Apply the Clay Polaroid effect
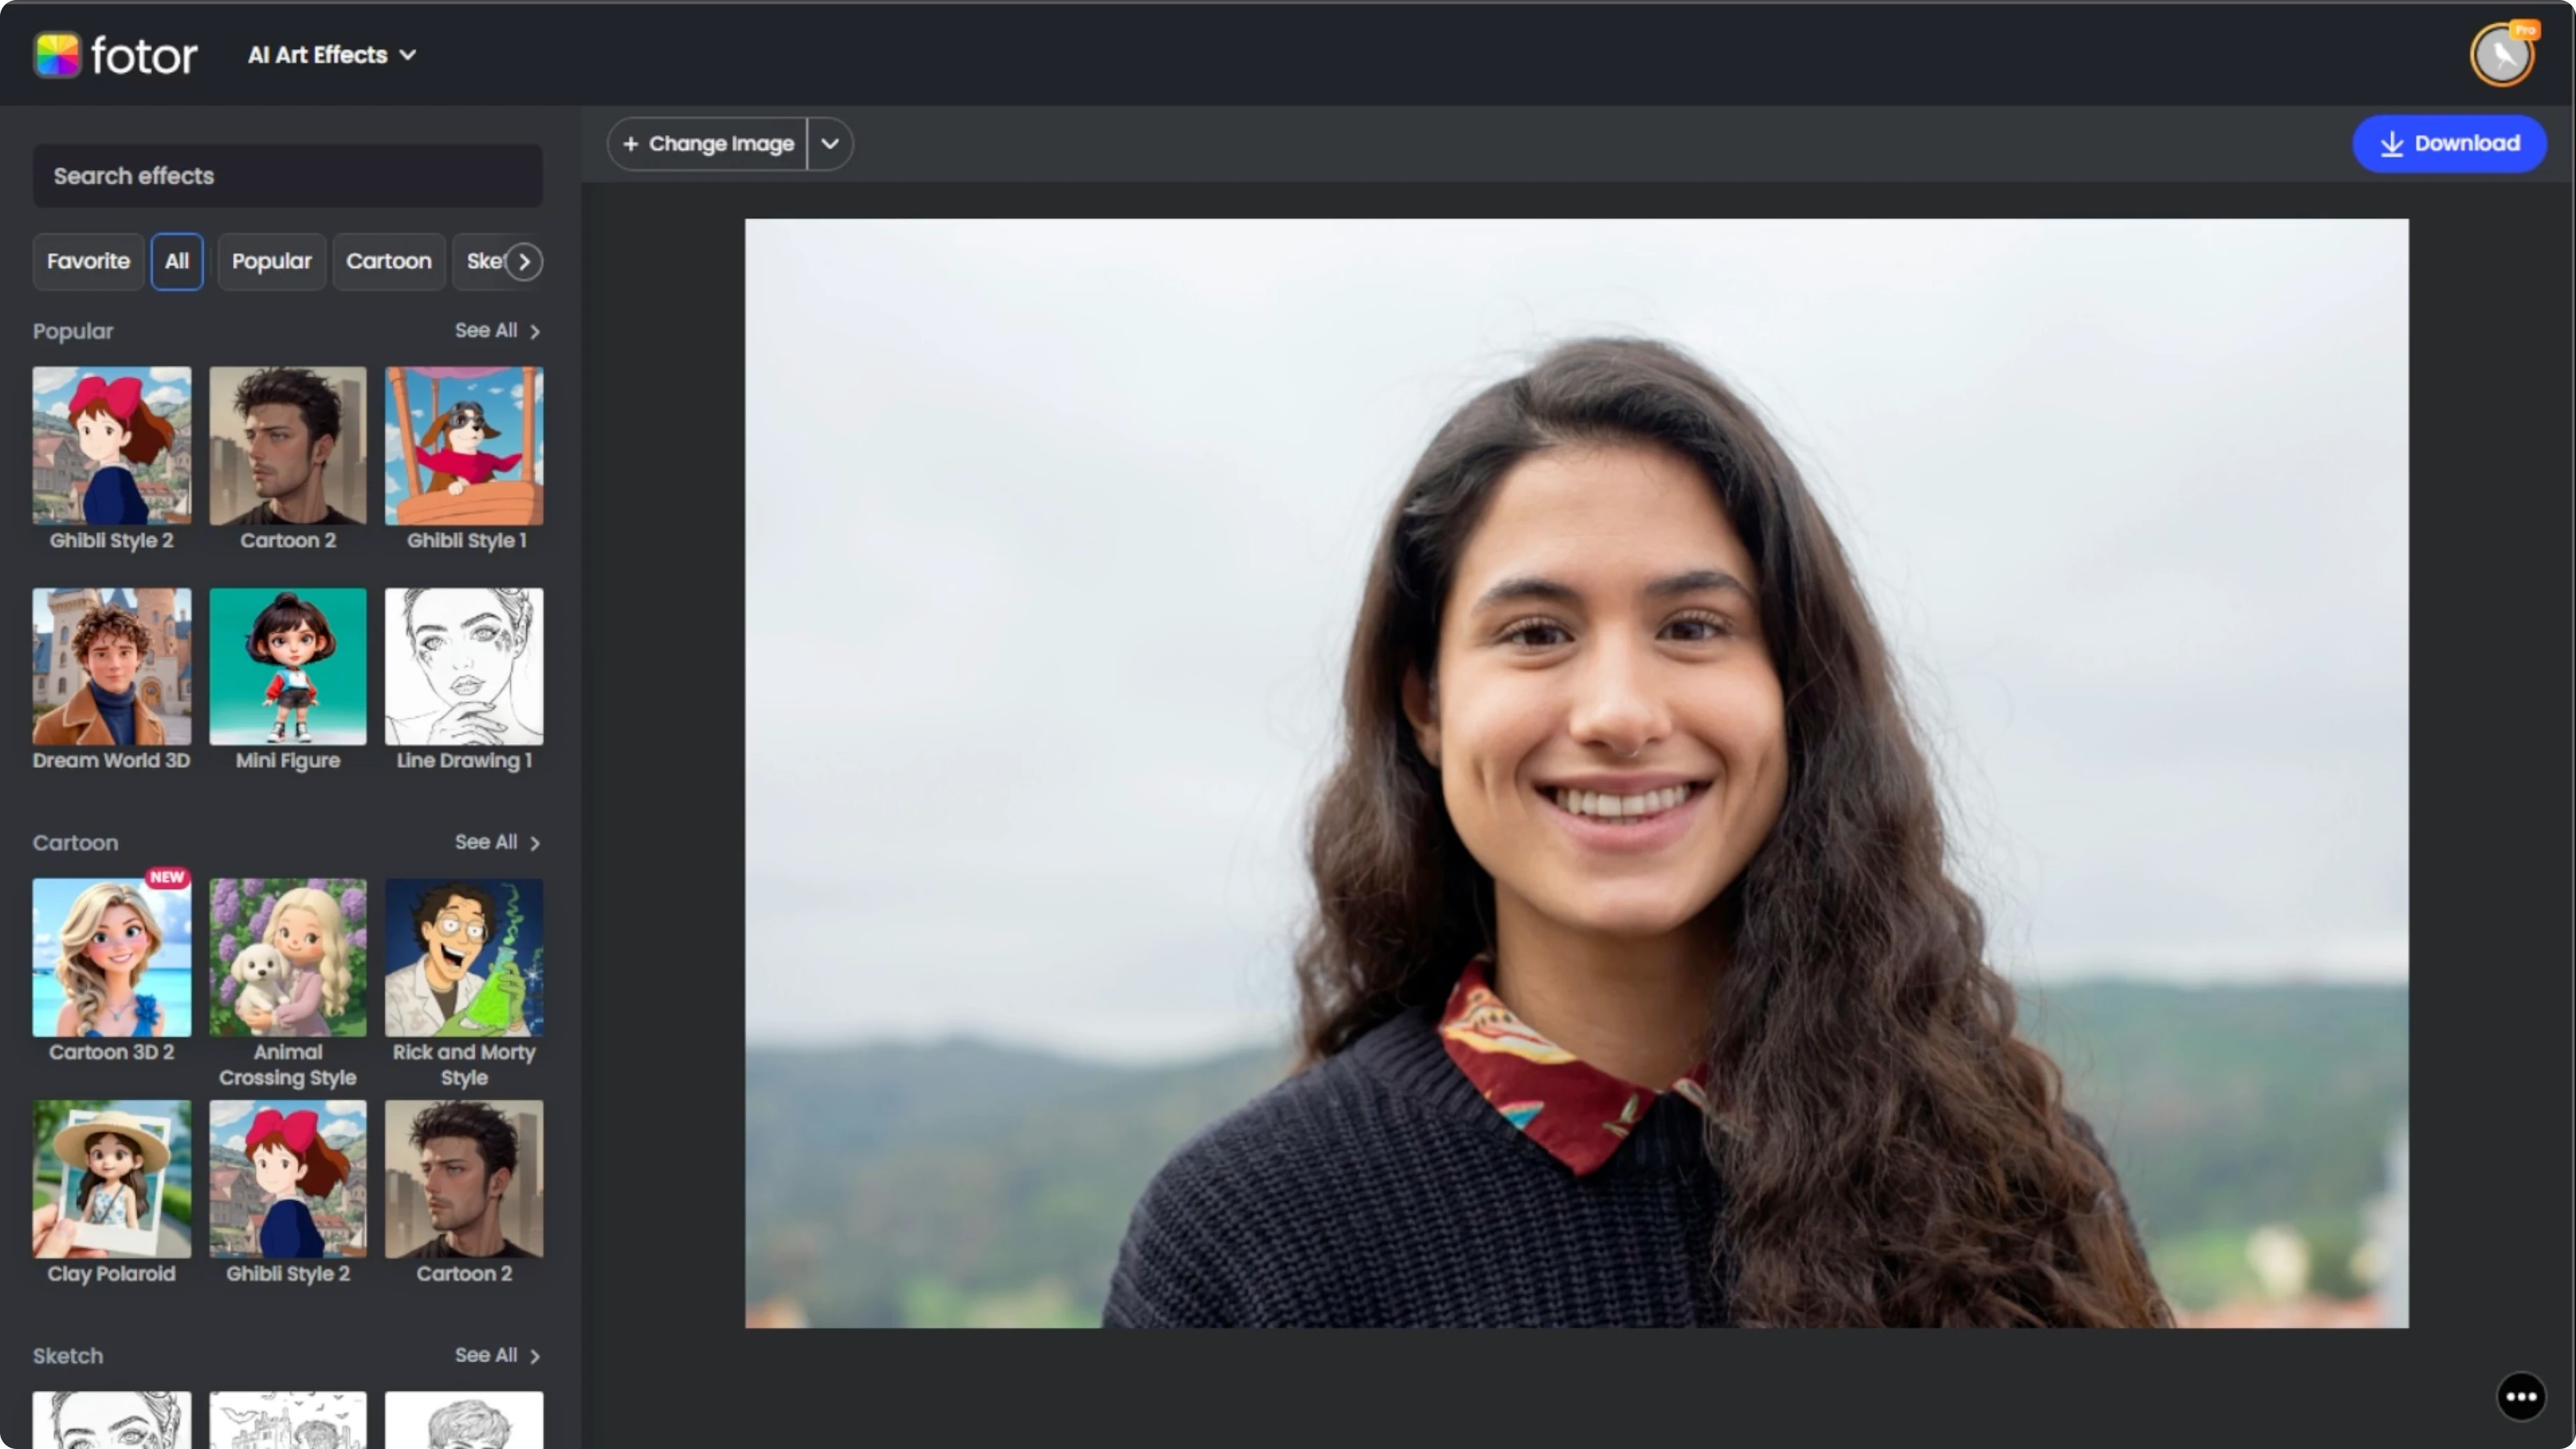 [x=112, y=1180]
